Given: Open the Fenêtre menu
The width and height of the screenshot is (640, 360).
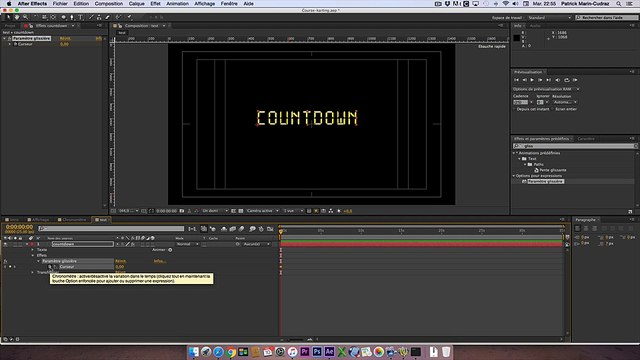Looking at the screenshot, I should 229,4.
